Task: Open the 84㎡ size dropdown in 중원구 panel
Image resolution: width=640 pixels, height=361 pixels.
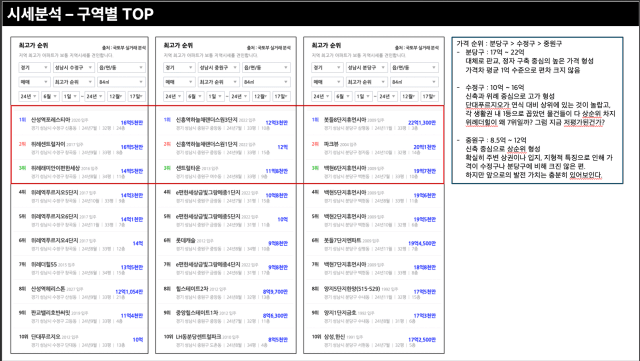Action: pyautogui.click(x=267, y=82)
